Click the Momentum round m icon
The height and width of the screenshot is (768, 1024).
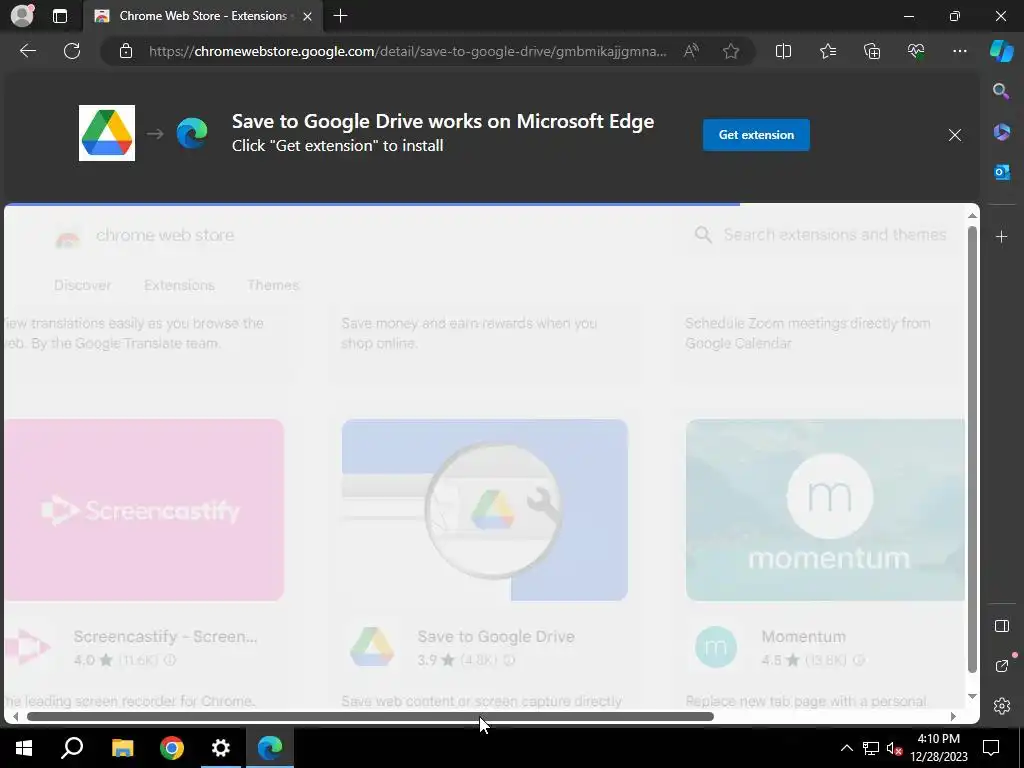pos(716,647)
